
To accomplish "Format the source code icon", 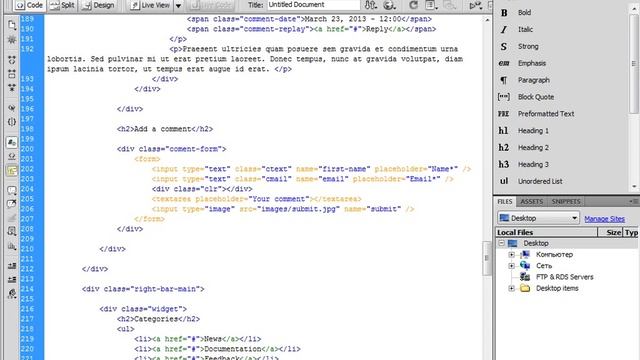I will pyautogui.click(x=12, y=293).
